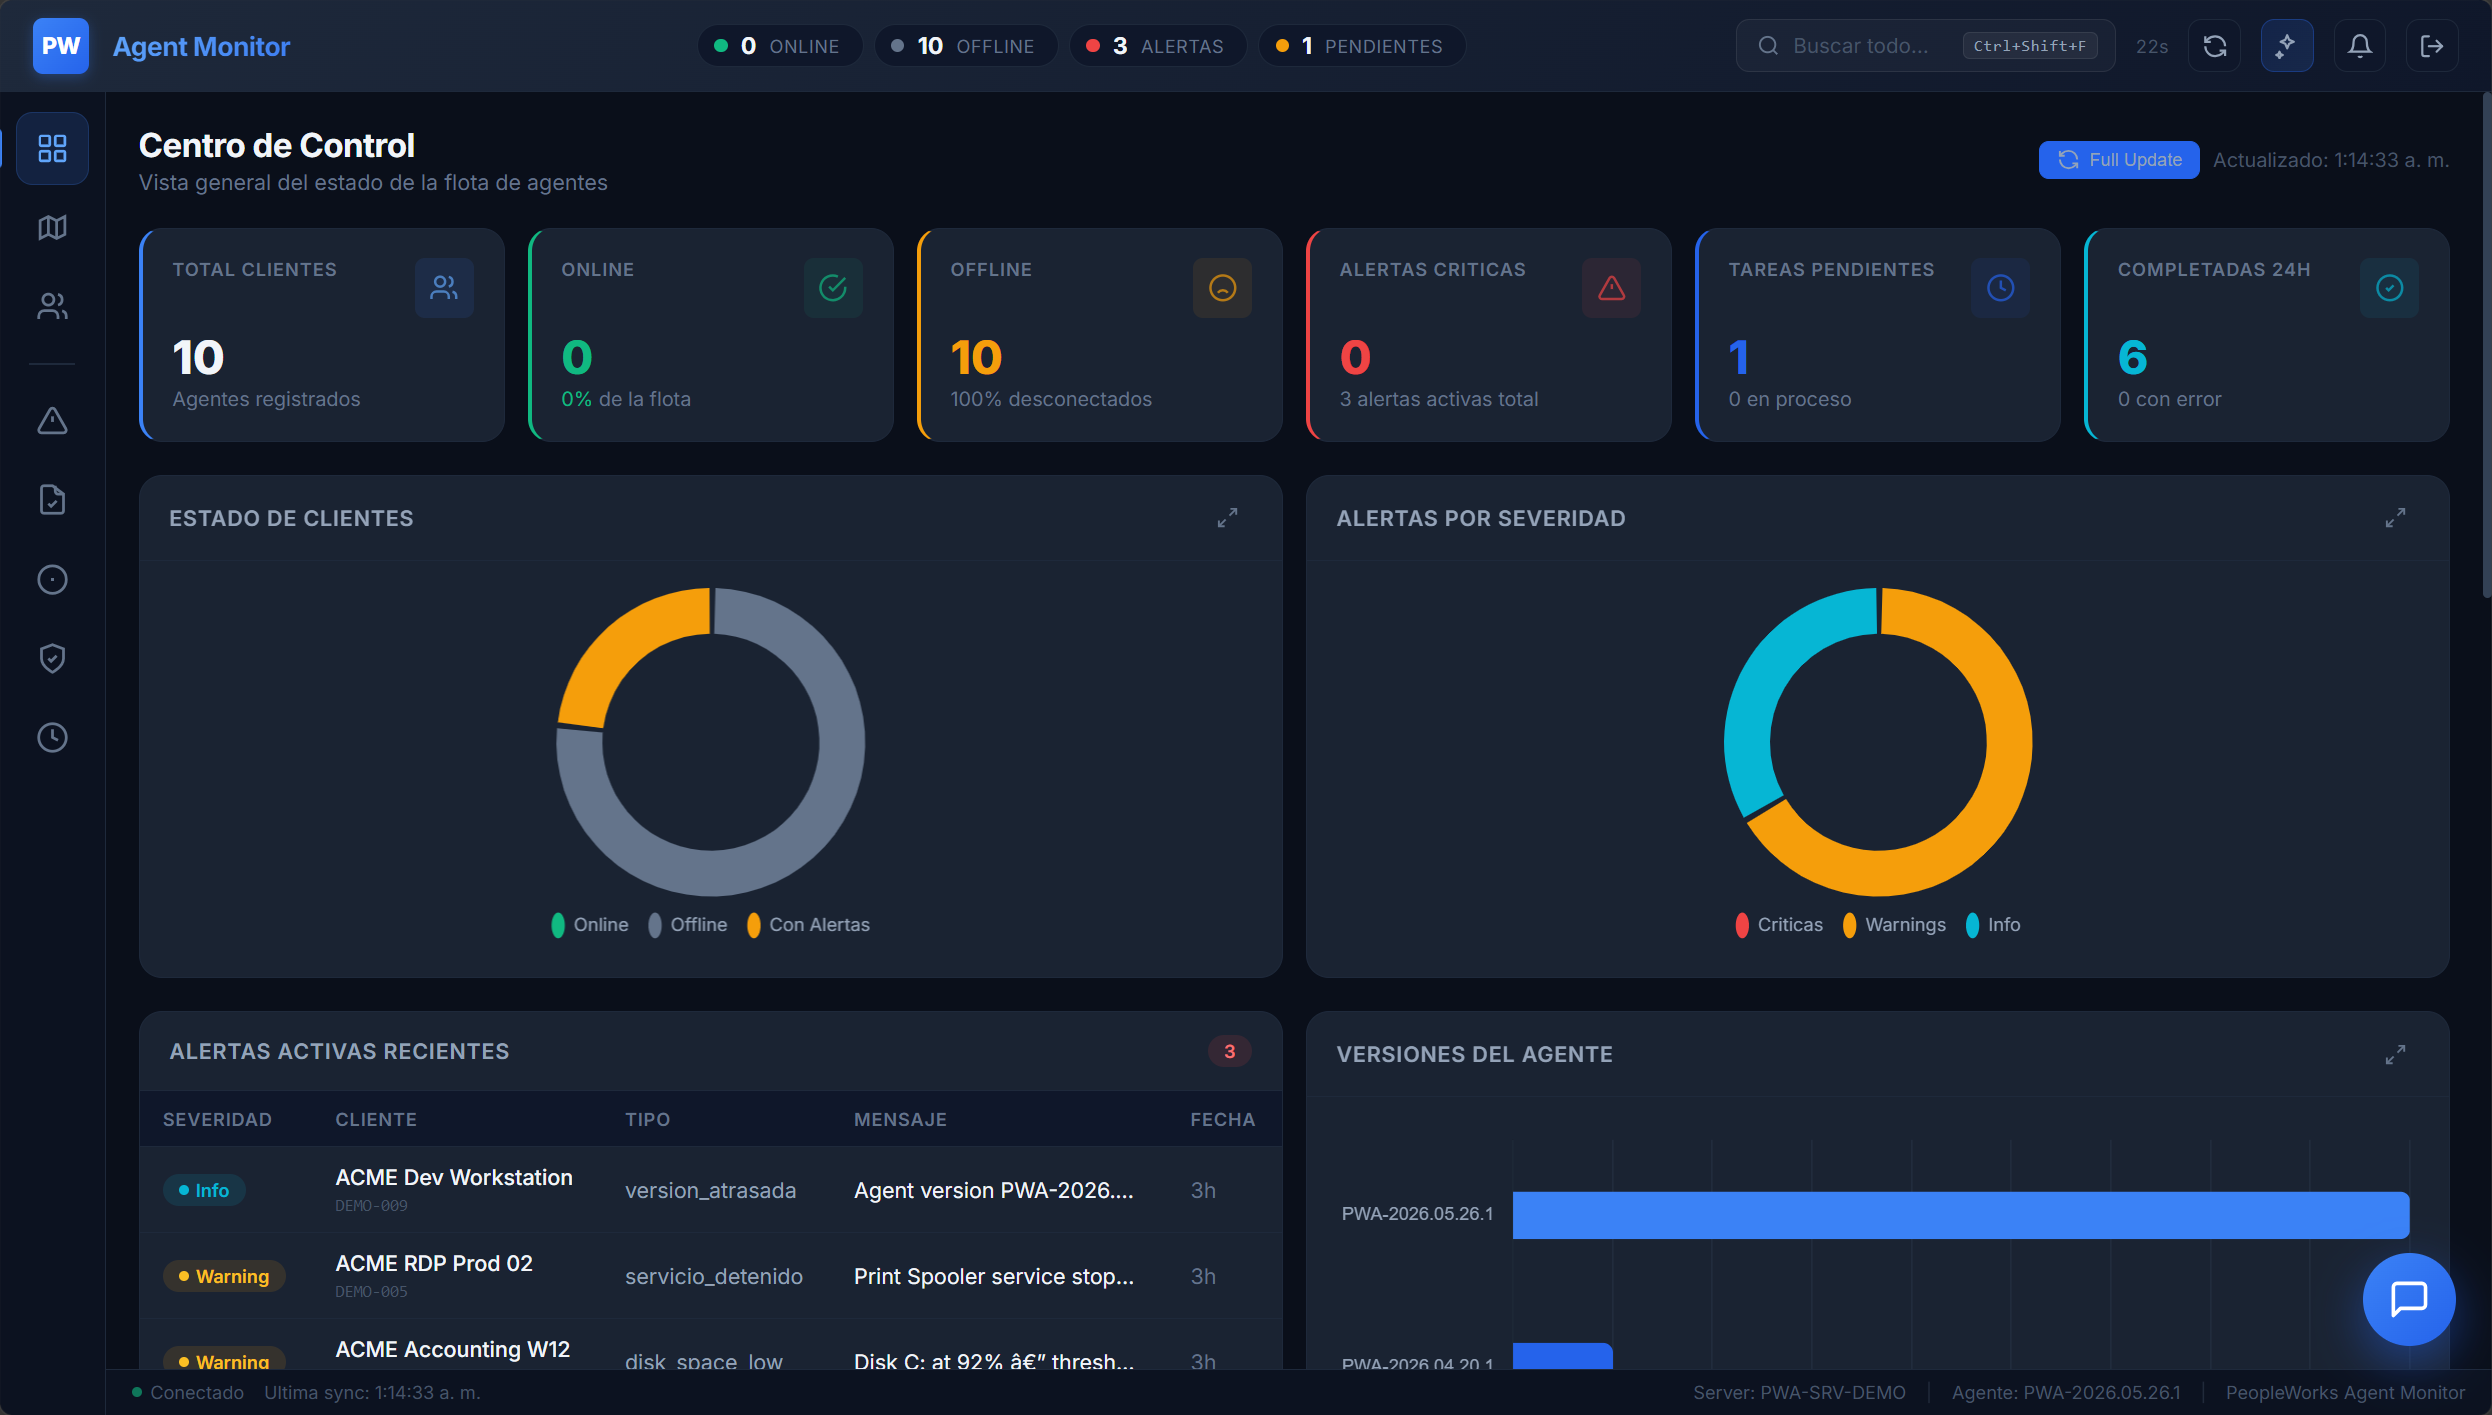Click Print Spooler service message cell

click(x=993, y=1276)
